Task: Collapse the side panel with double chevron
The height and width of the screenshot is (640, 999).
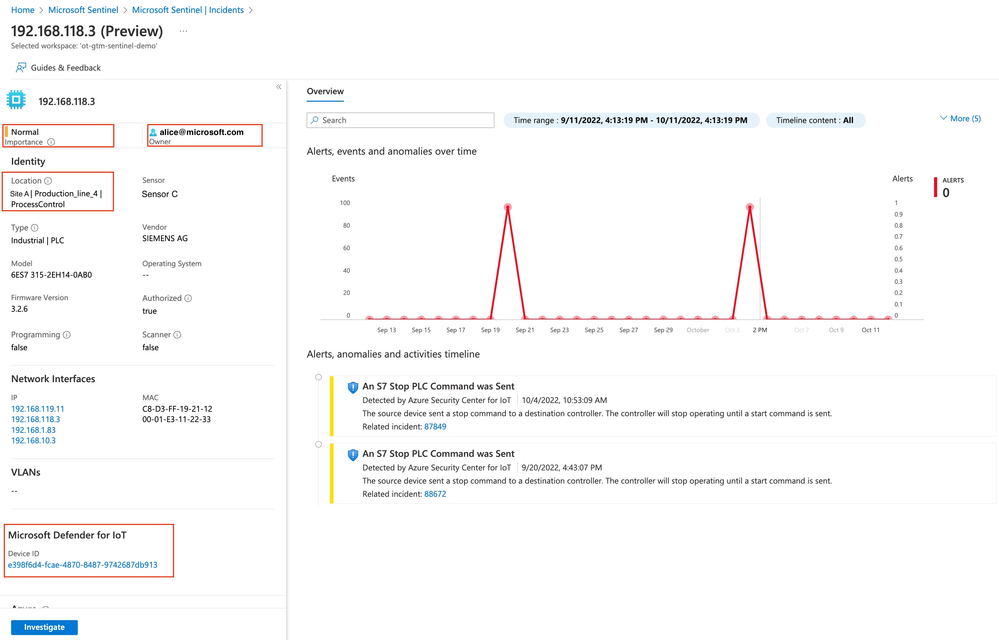Action: pos(278,87)
